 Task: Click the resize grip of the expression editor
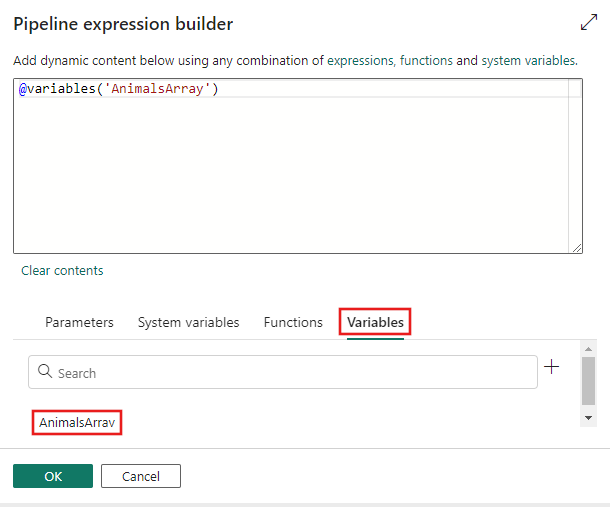click(577, 248)
